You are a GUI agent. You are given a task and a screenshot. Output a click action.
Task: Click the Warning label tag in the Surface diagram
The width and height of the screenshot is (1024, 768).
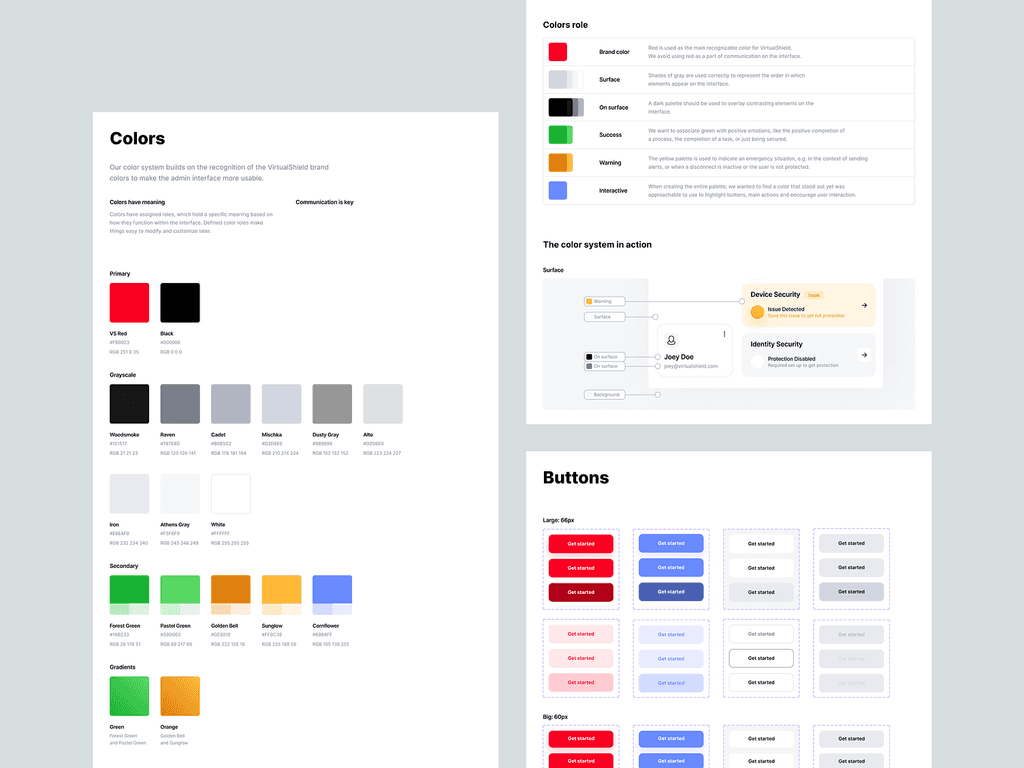(605, 300)
